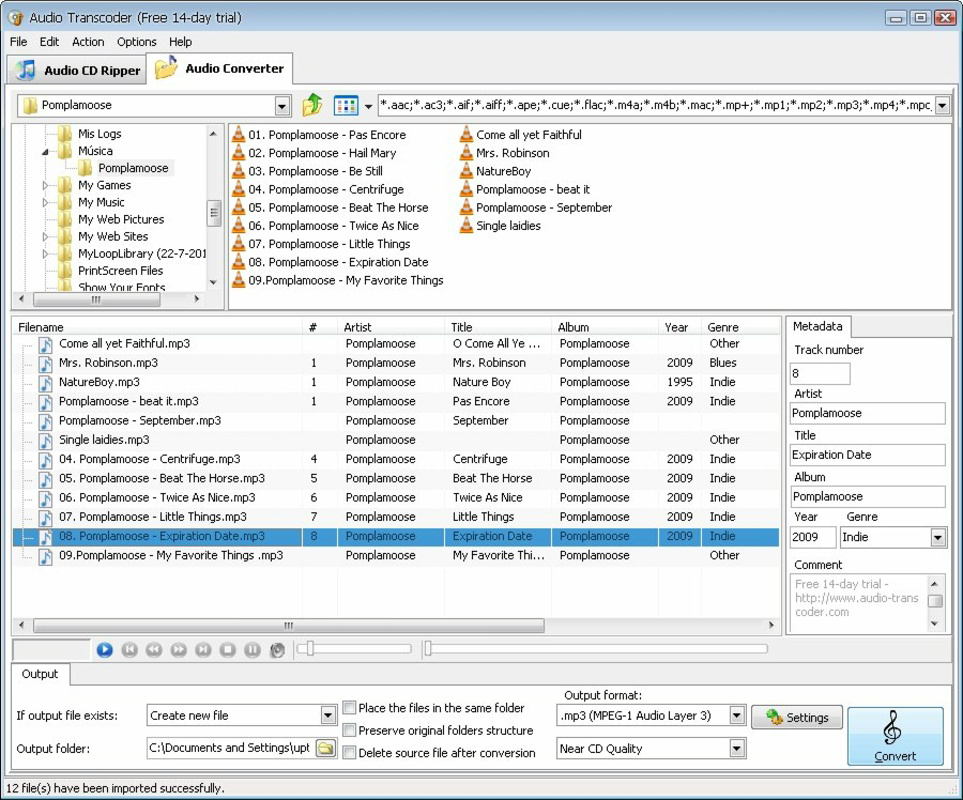Select the Audio Converter tab
This screenshot has height=800, width=963.
(x=220, y=68)
